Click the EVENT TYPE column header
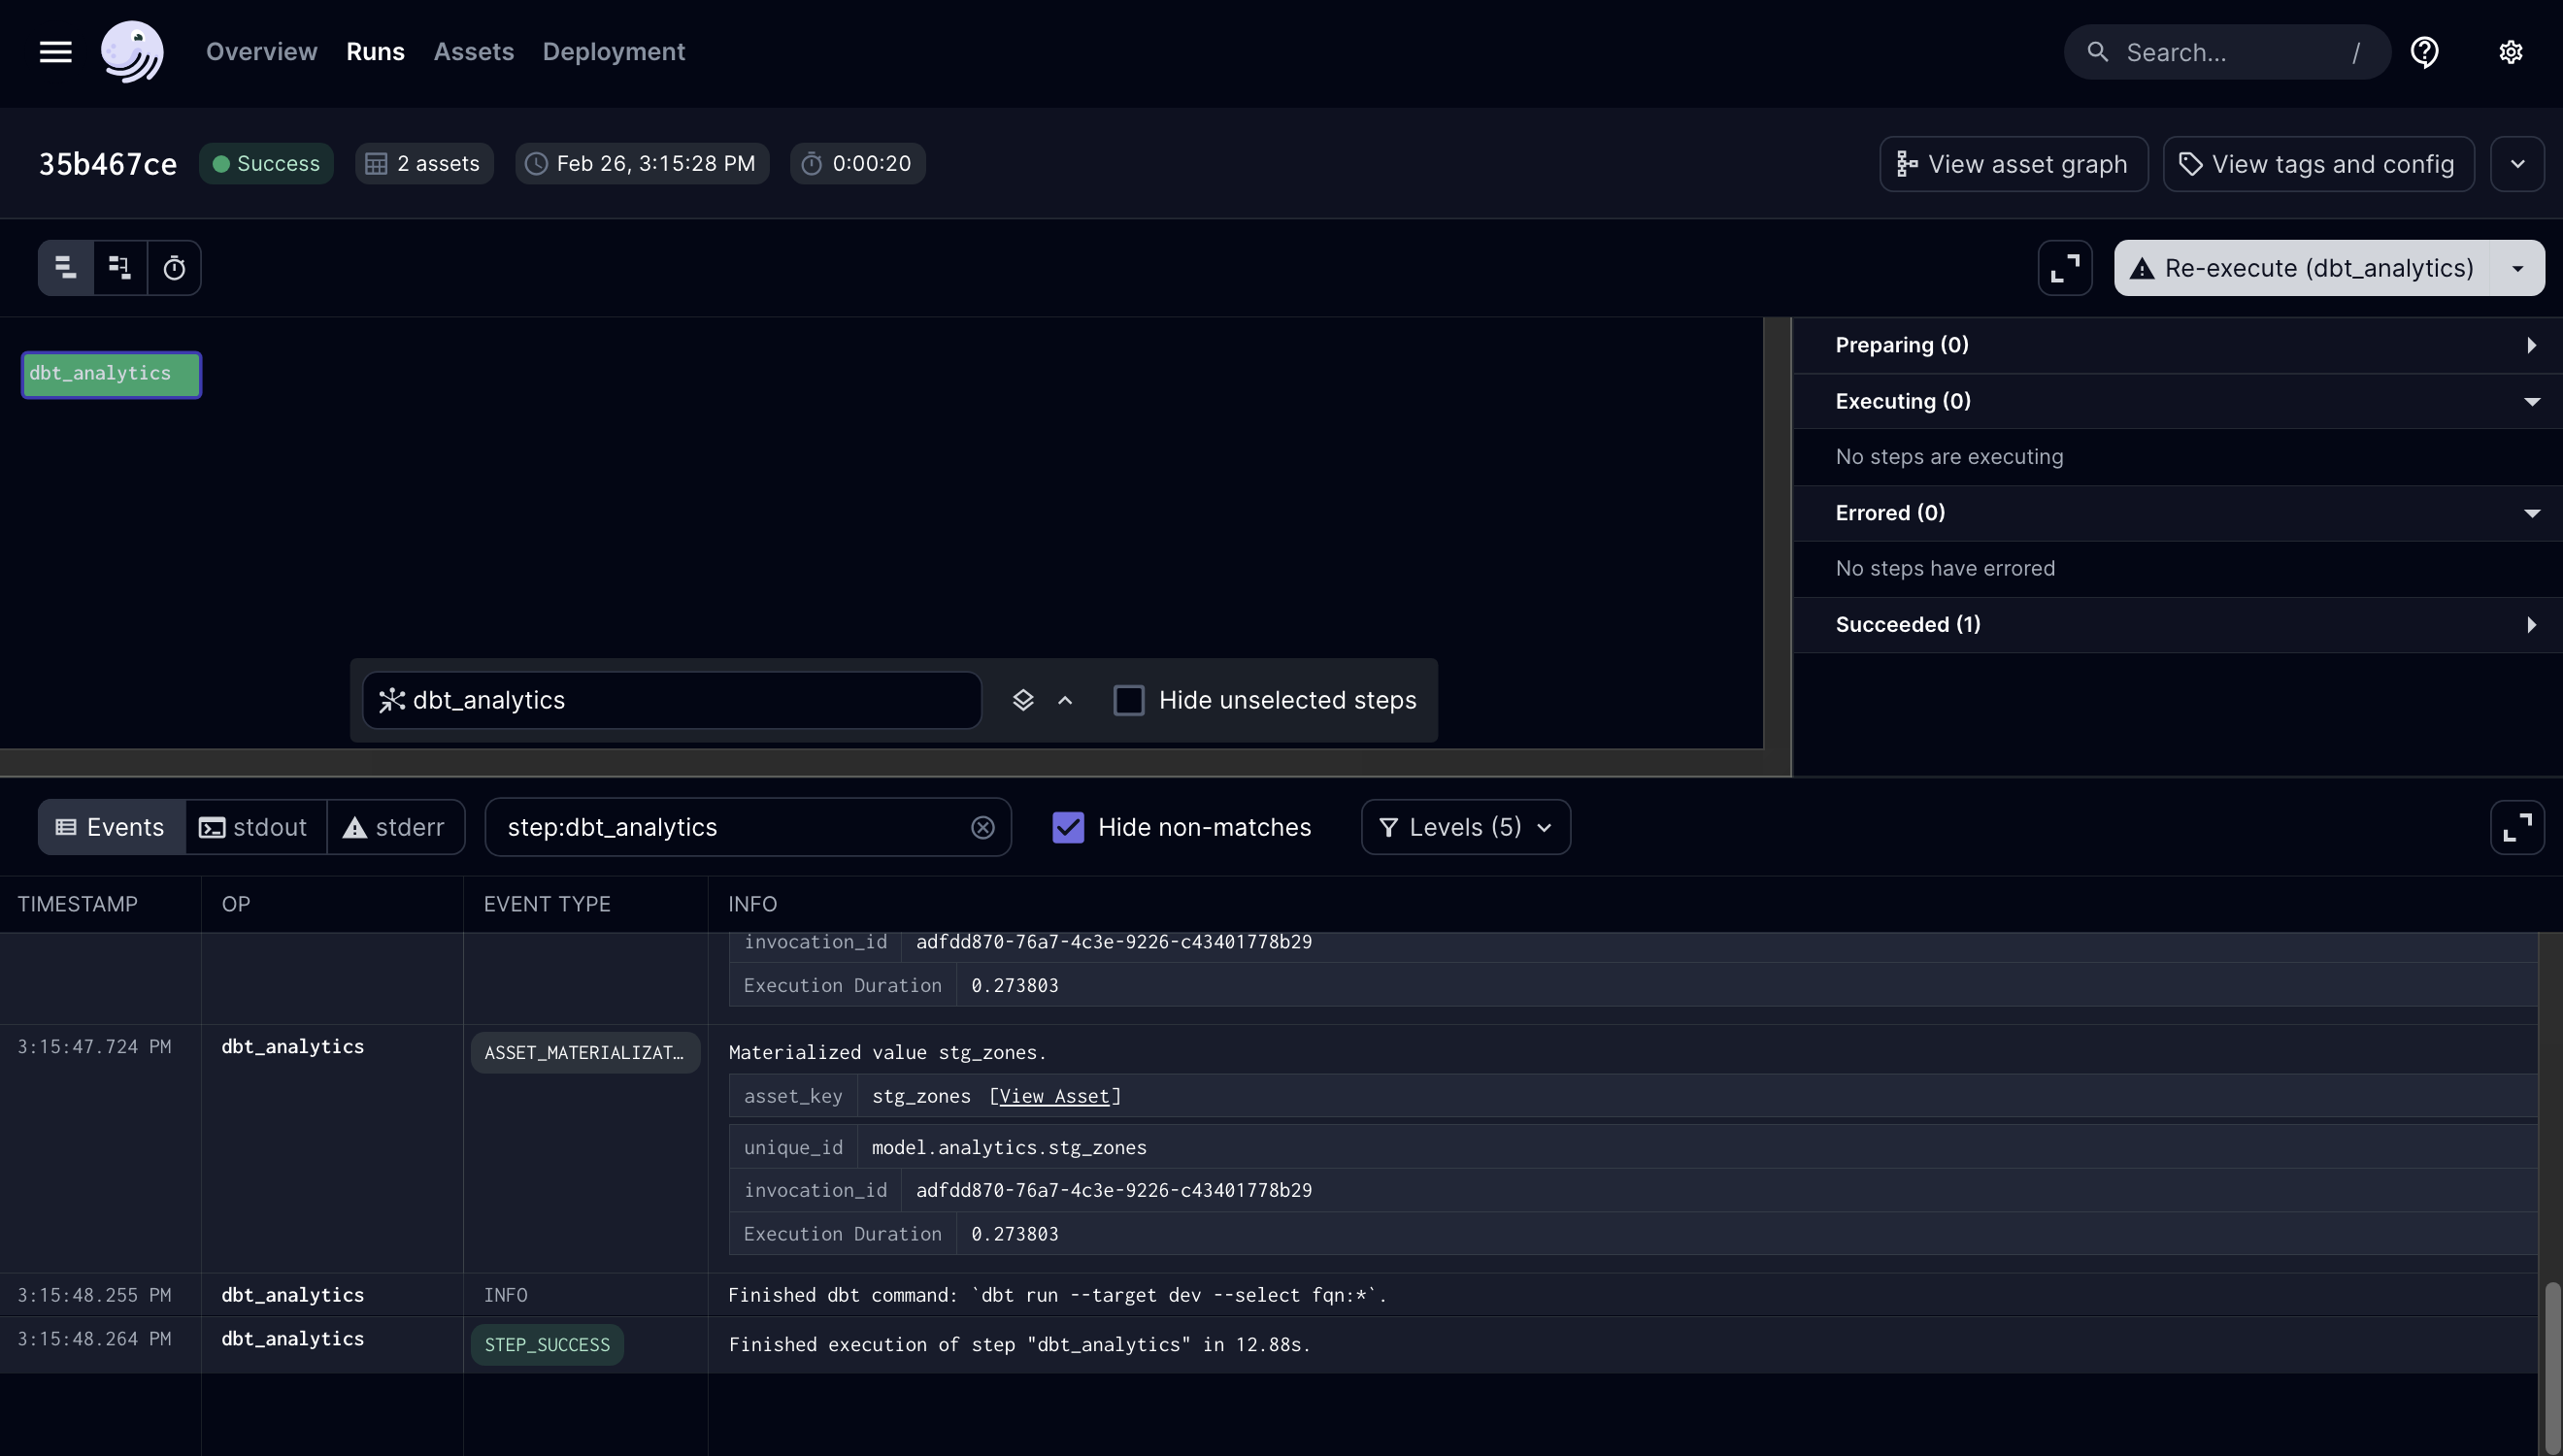This screenshot has width=2563, height=1456. pyautogui.click(x=547, y=904)
